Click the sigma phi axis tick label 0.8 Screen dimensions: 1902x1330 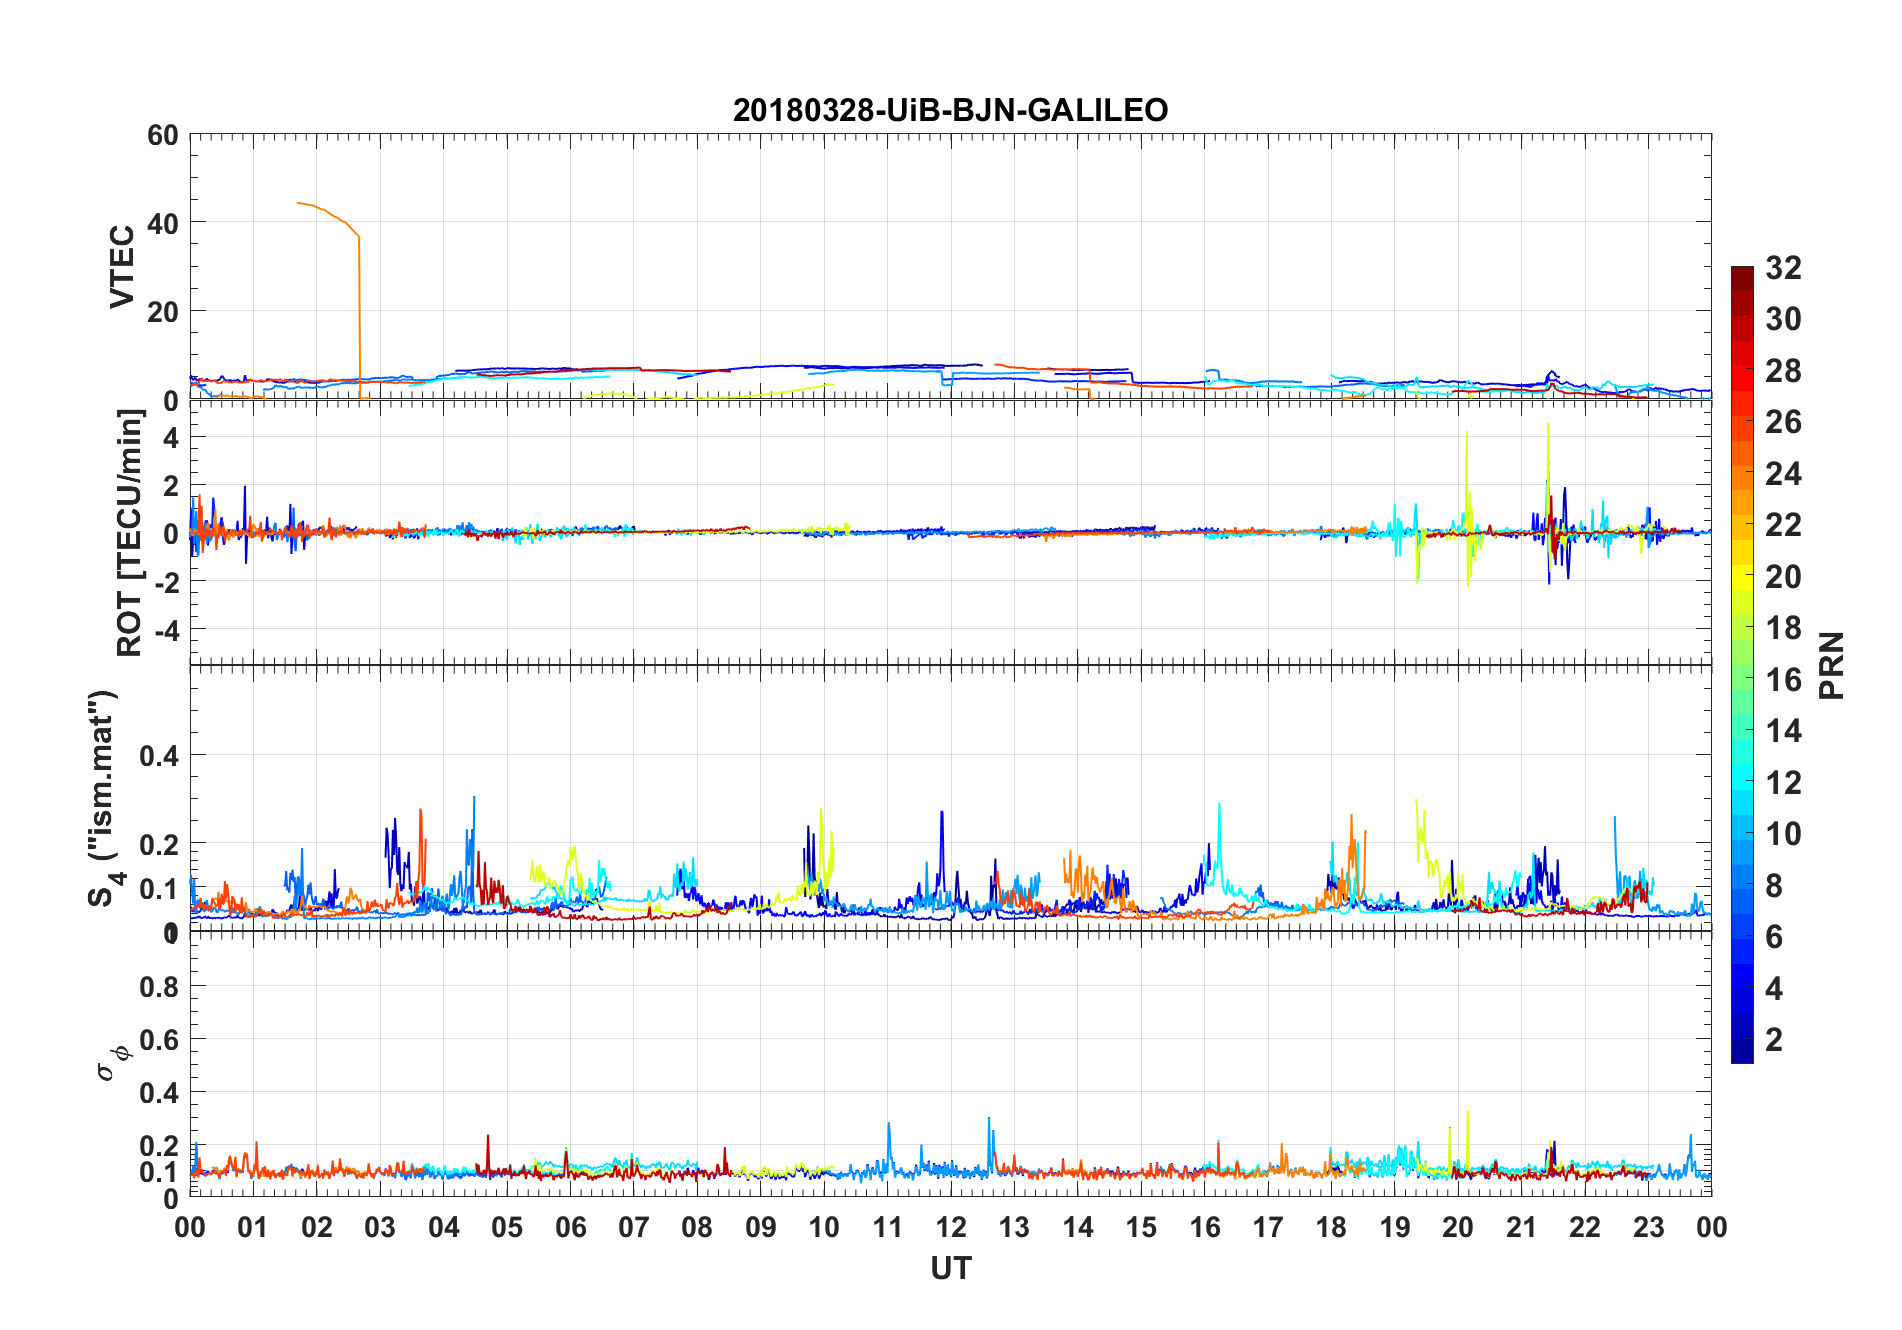(x=158, y=987)
